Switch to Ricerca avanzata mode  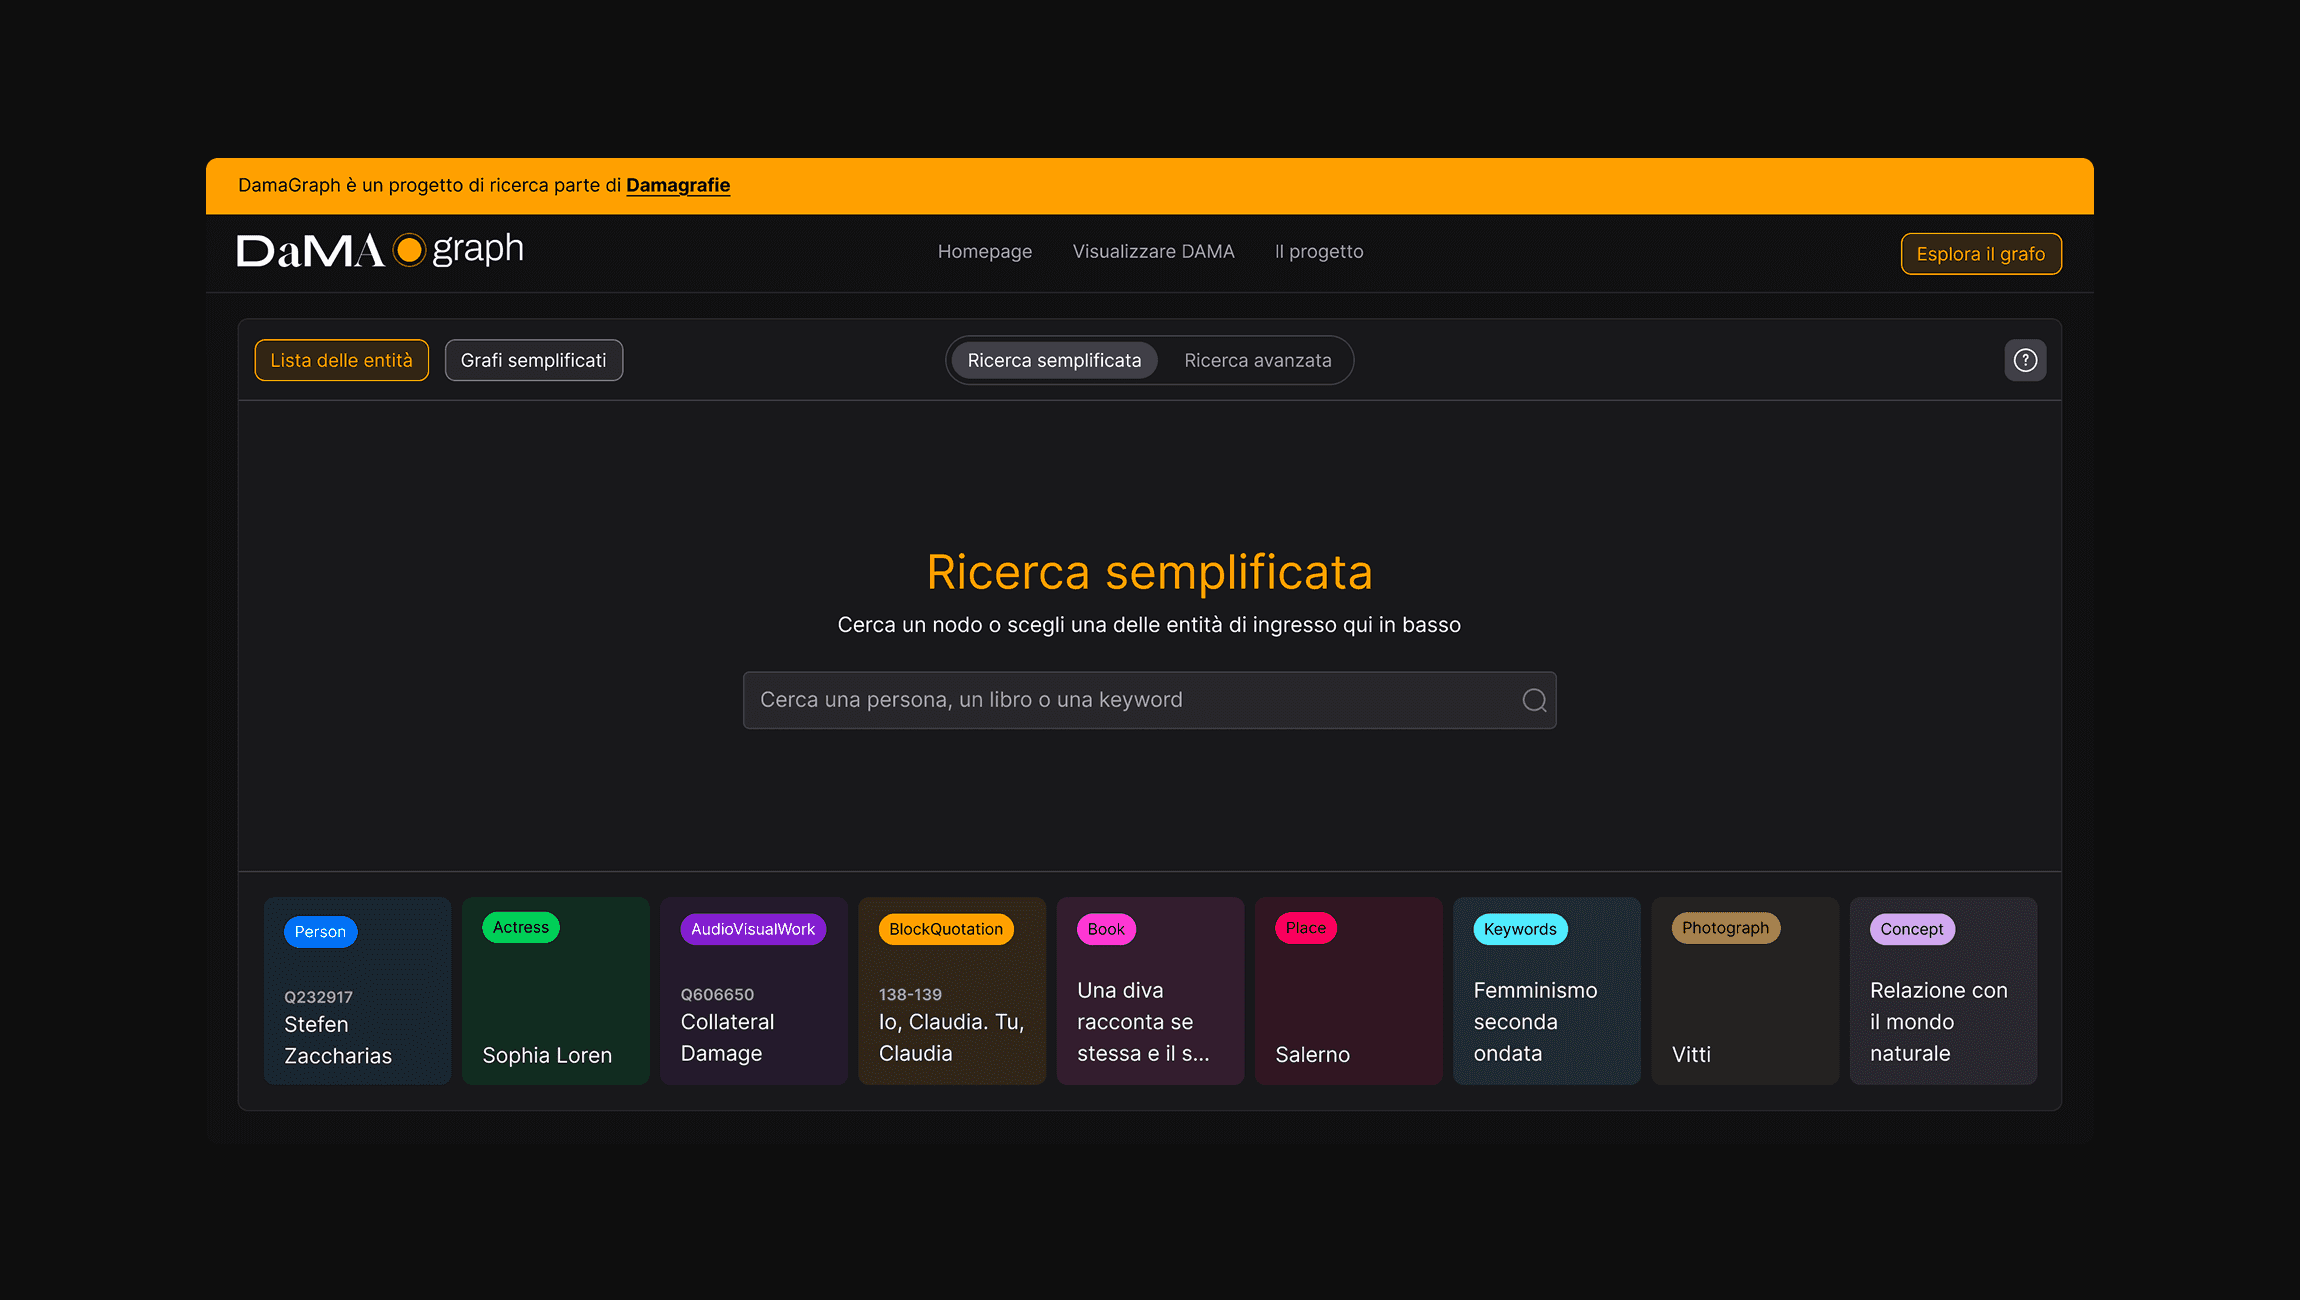[1257, 360]
